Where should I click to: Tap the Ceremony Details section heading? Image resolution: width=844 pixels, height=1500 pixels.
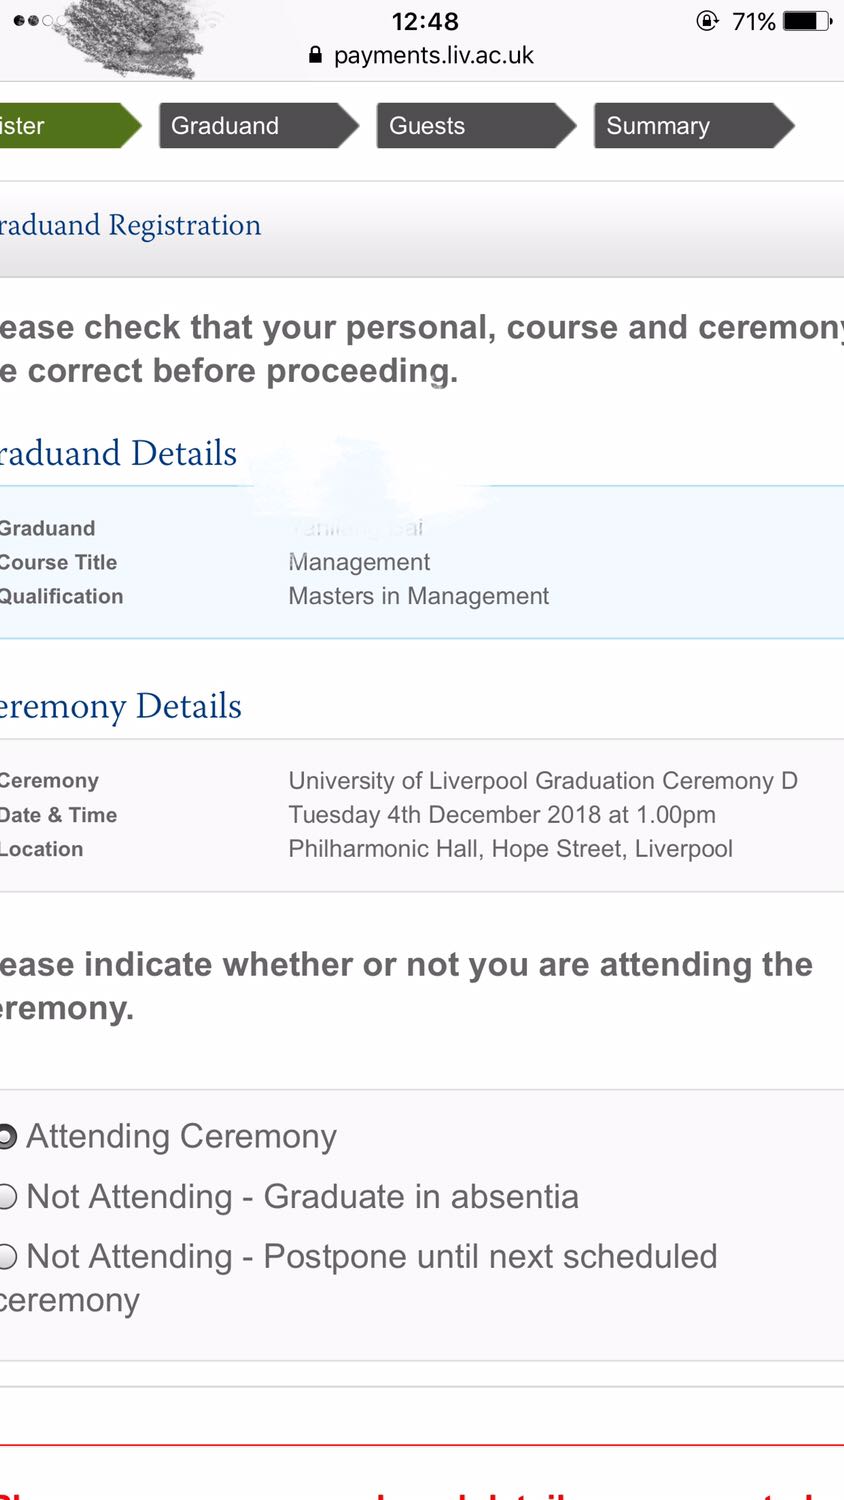click(120, 706)
